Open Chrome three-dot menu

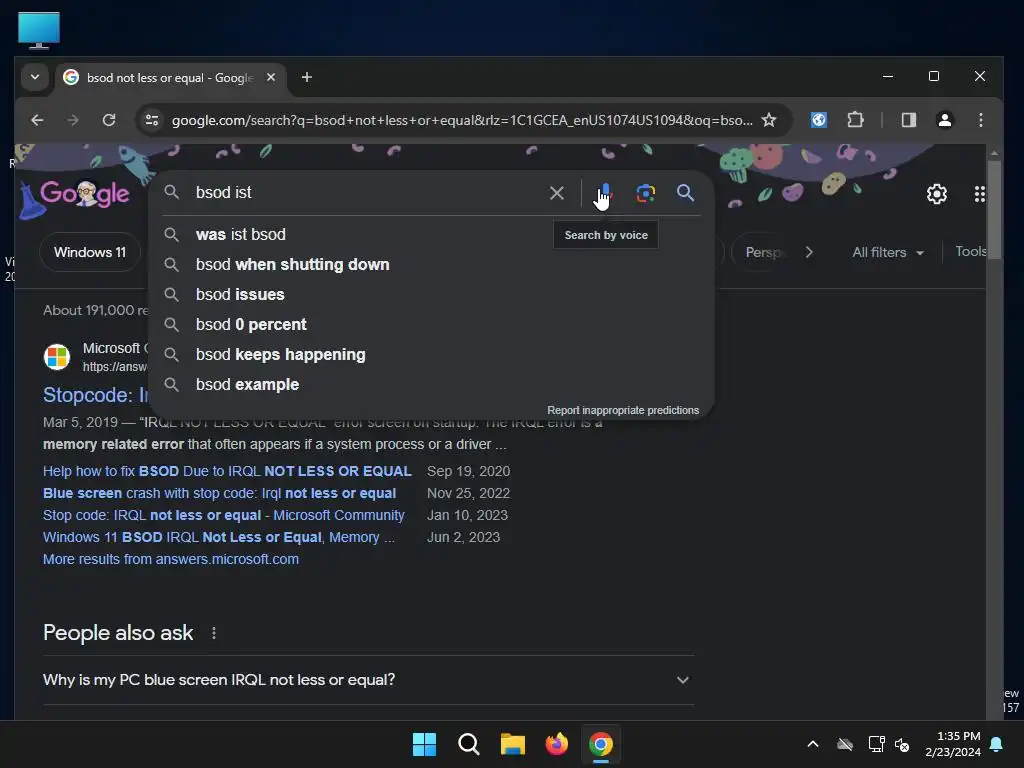coord(980,120)
